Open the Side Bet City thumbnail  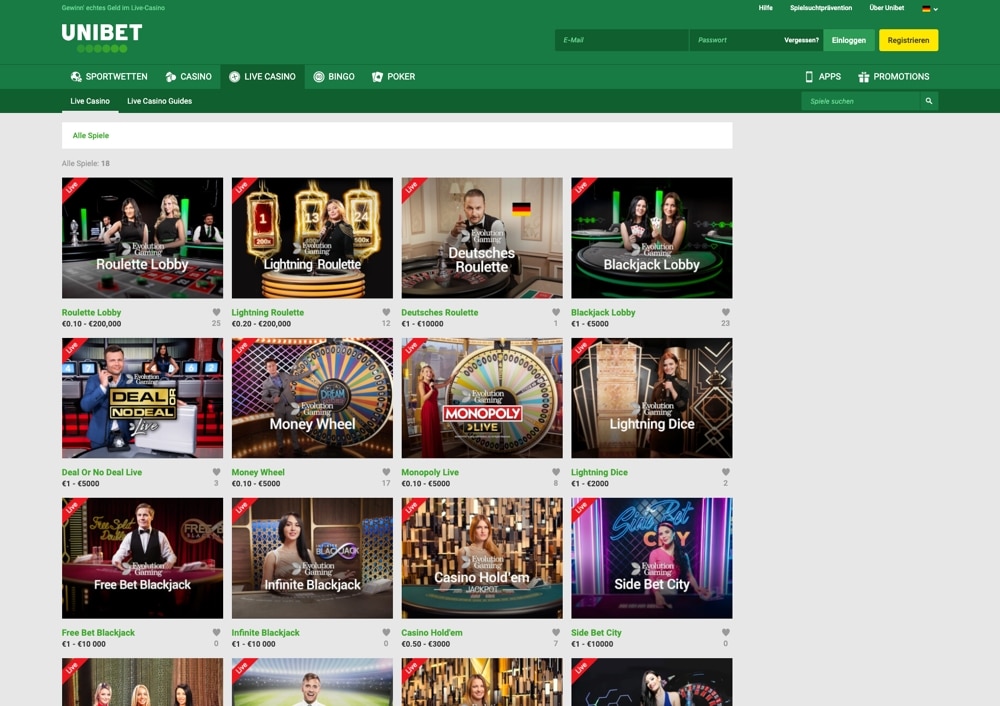[x=651, y=558]
